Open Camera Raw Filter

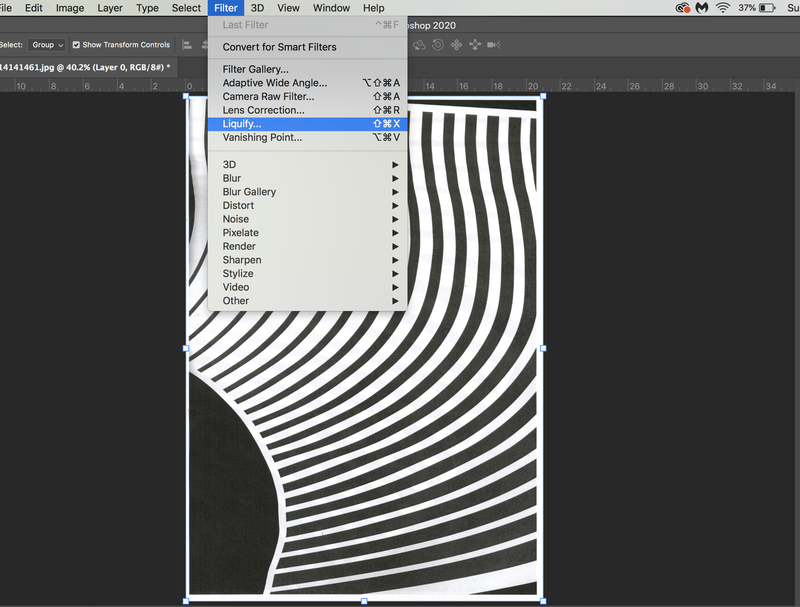tap(307, 96)
